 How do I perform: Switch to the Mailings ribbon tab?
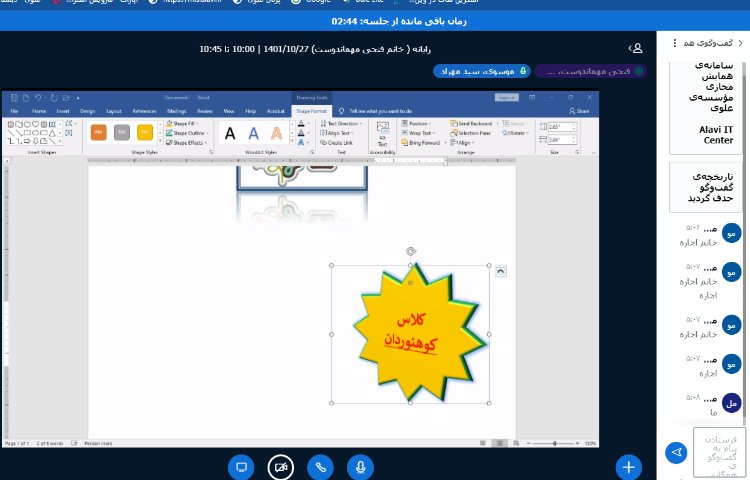point(176,111)
